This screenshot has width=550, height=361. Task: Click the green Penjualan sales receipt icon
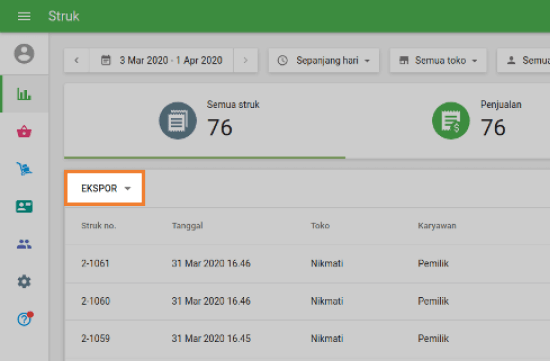451,121
